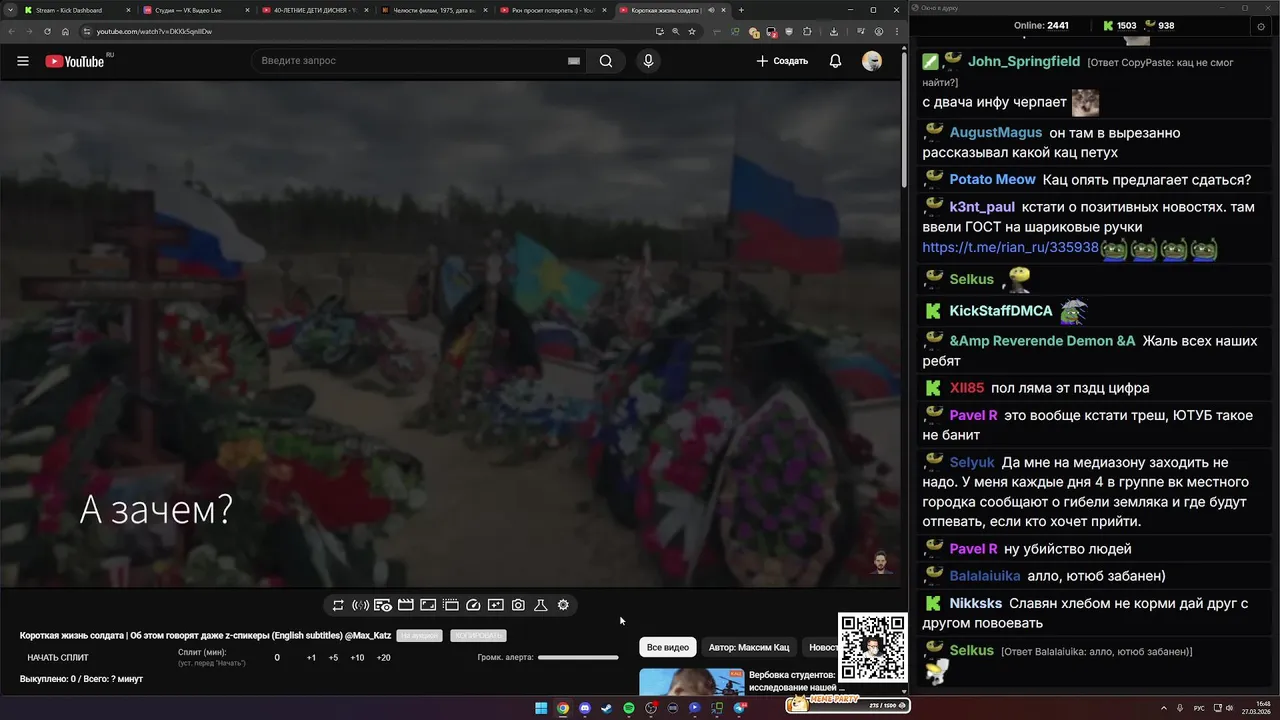Open the speedometer playback speed icon
The width and height of the screenshot is (1280, 720).
[x=474, y=605]
